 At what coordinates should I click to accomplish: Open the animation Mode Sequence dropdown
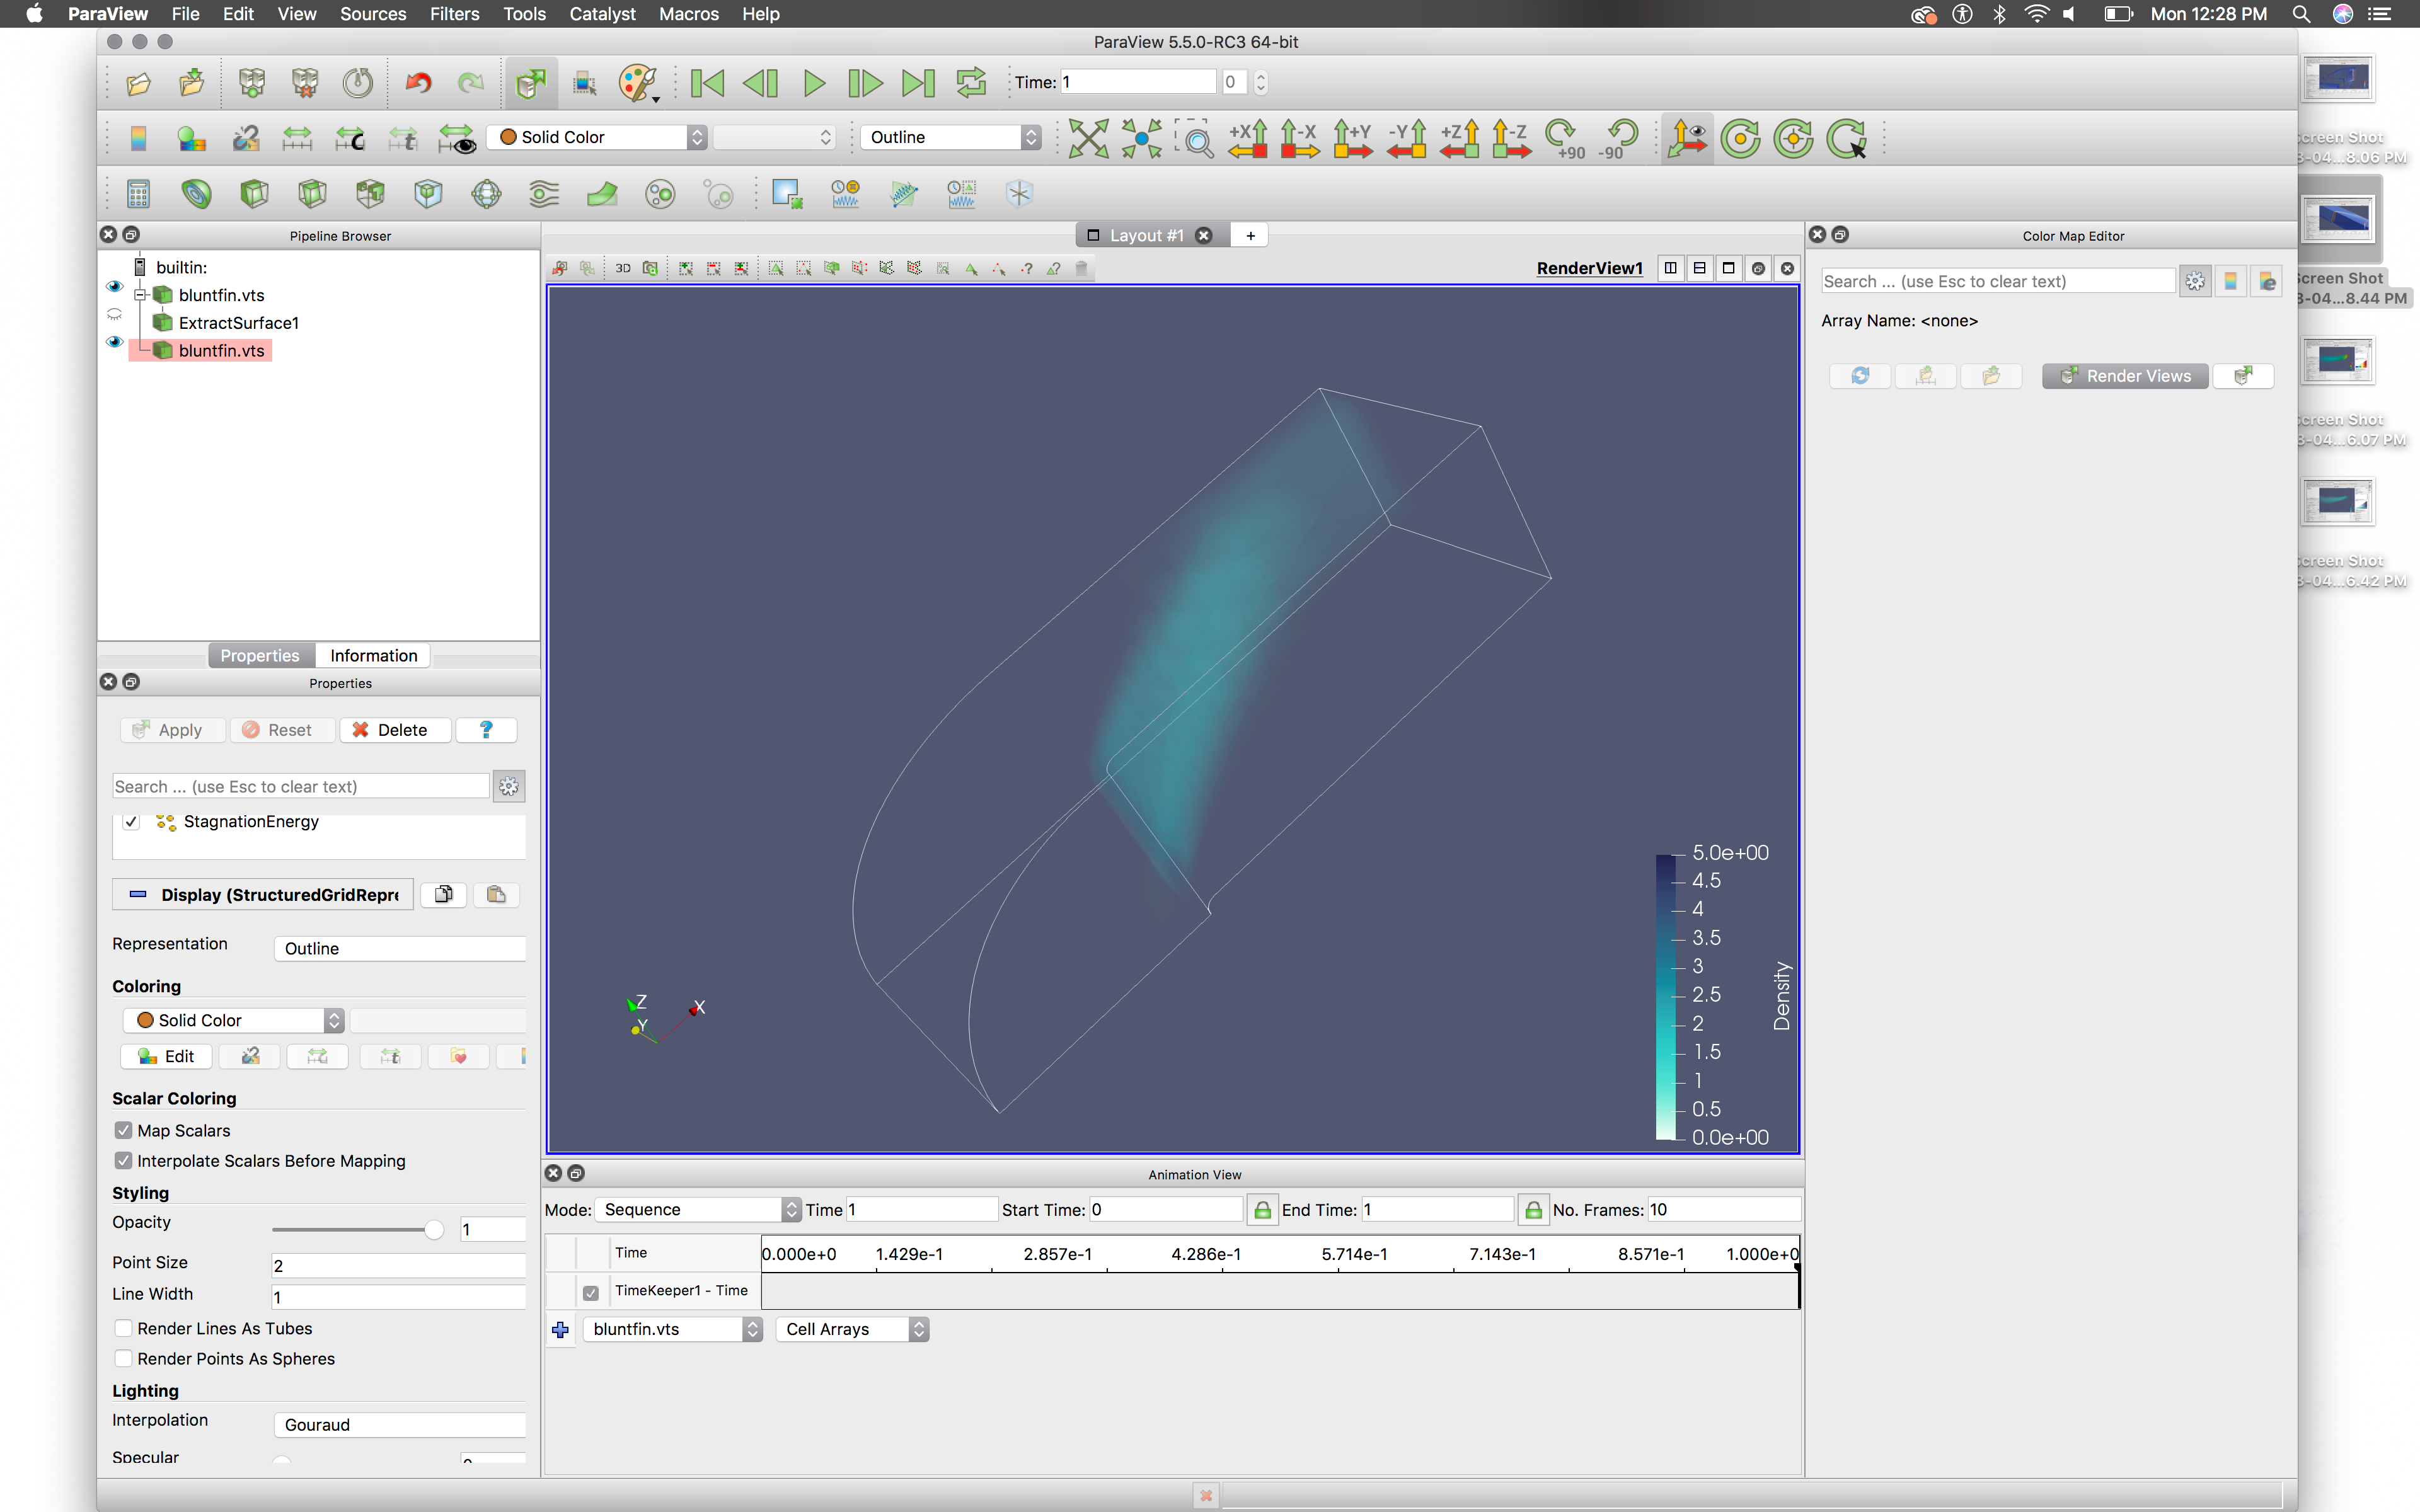point(698,1209)
